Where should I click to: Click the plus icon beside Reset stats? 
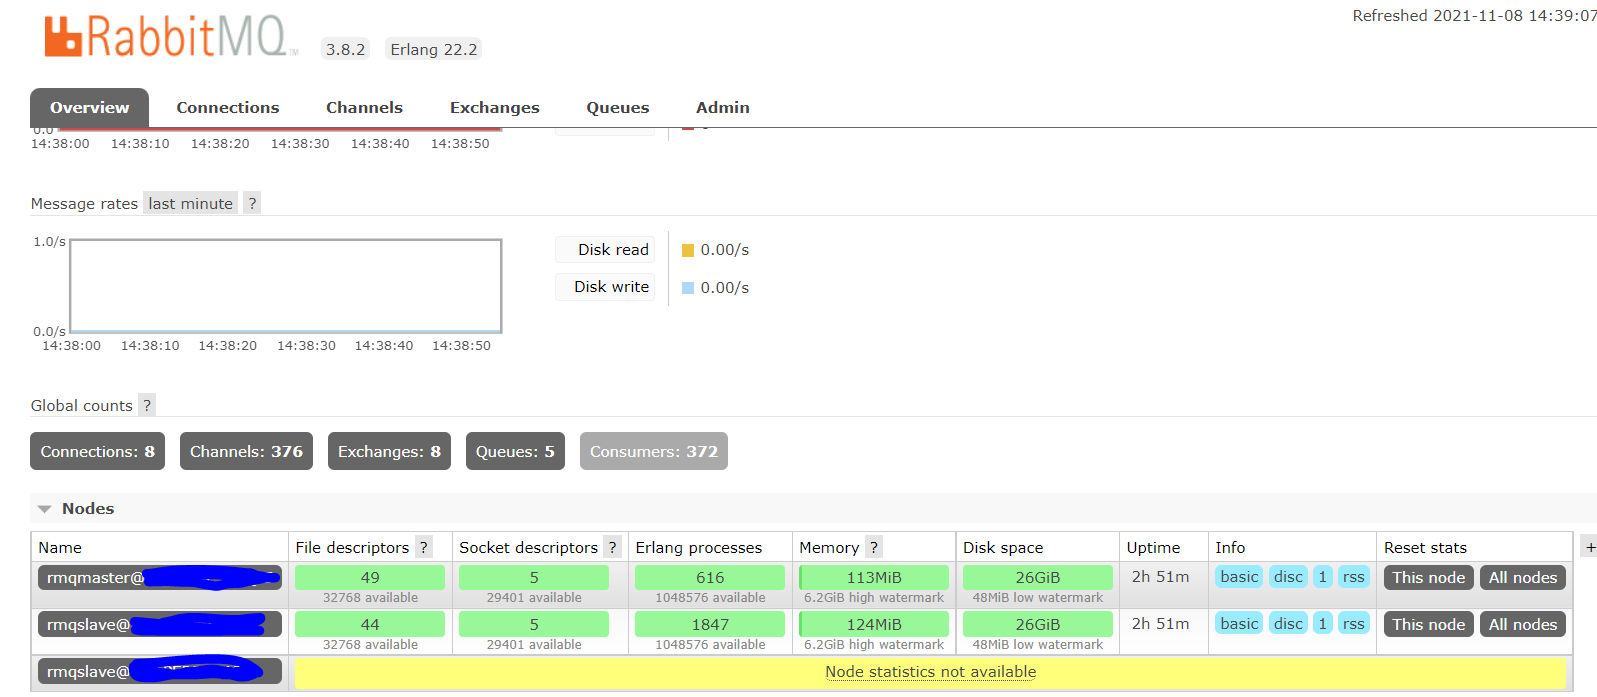1590,547
